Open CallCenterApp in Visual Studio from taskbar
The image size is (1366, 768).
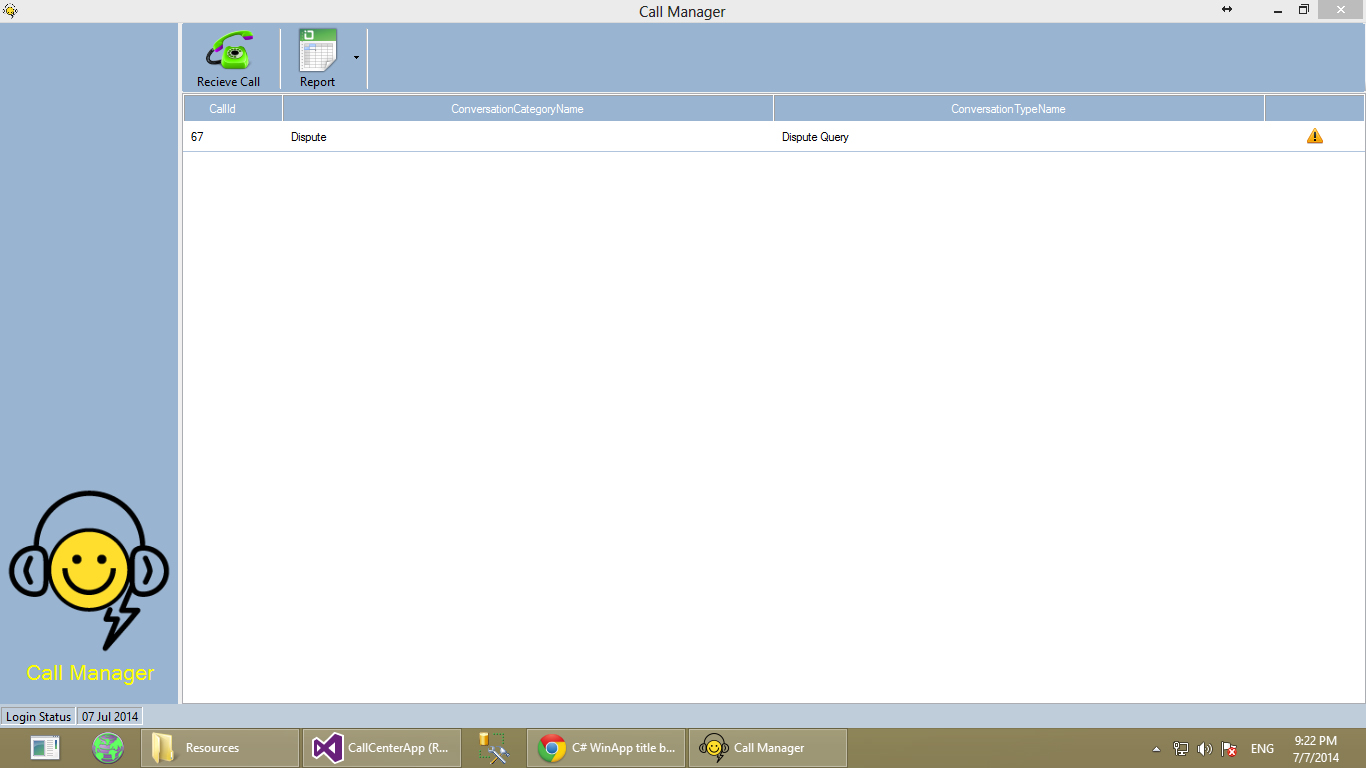[x=381, y=747]
